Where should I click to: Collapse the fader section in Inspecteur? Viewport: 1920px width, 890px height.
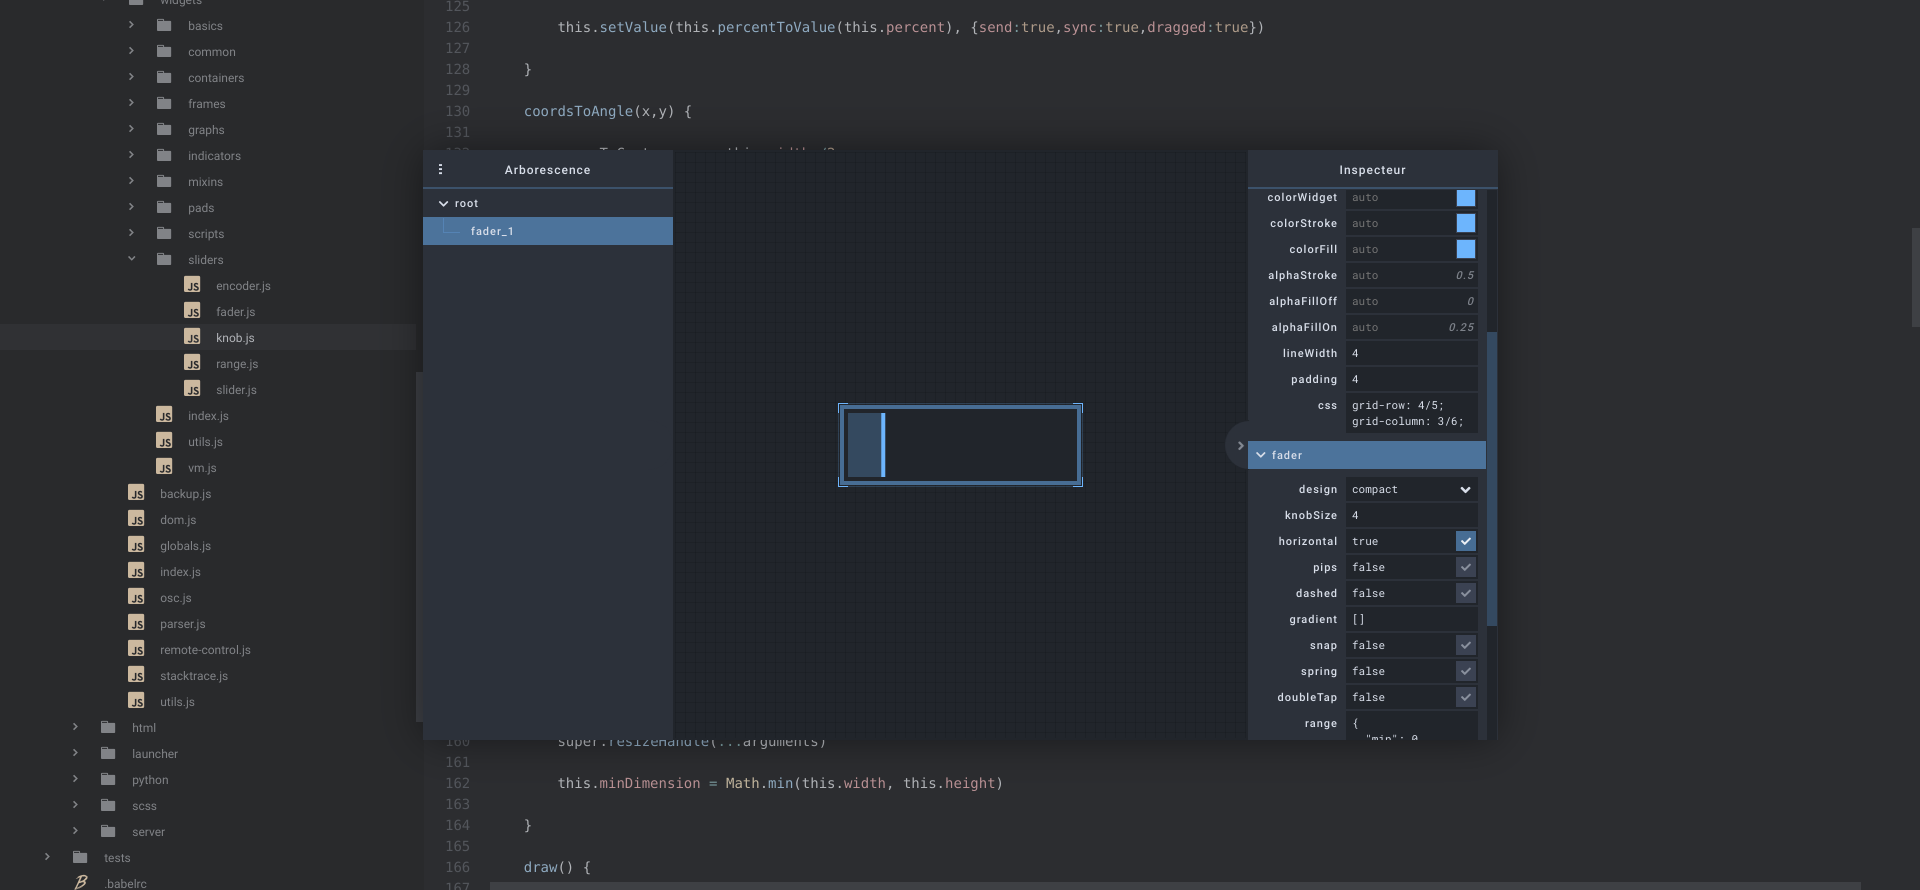click(x=1261, y=455)
